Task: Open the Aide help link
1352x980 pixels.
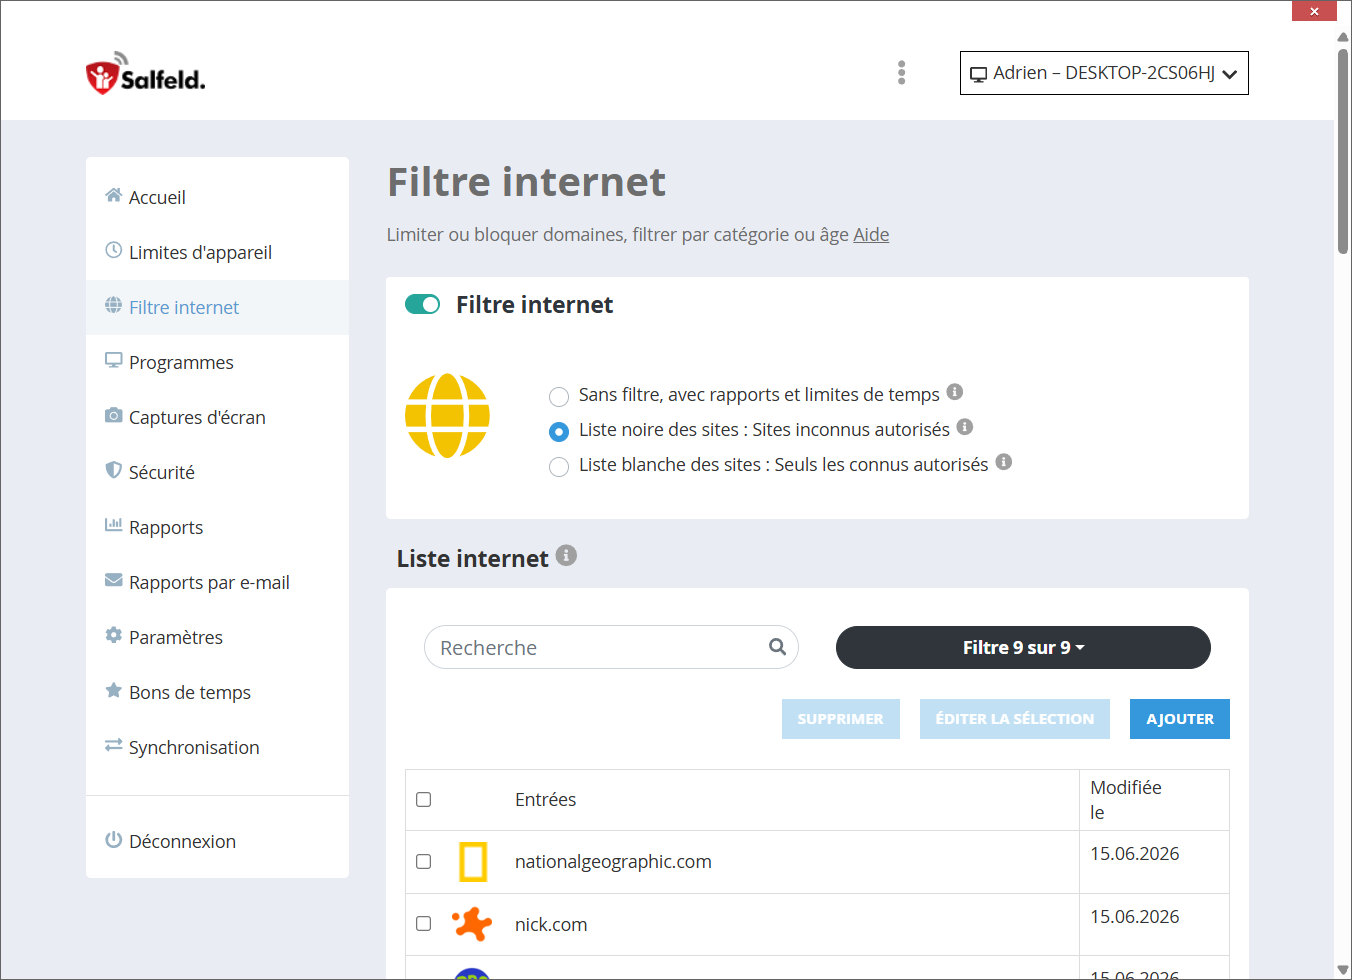Action: pyautogui.click(x=871, y=234)
